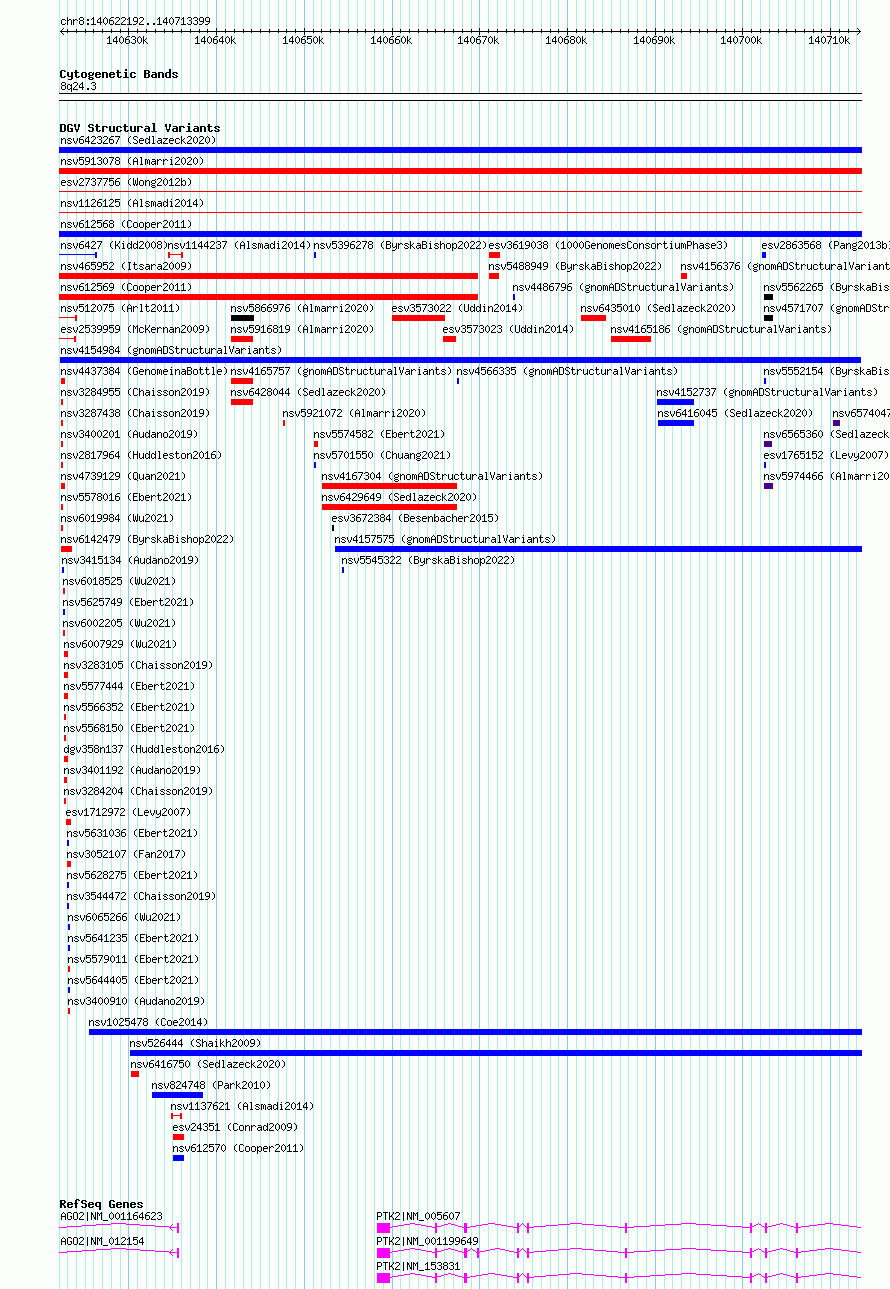This screenshot has width=890, height=1289.
Task: Click the nsv6435010 (Sedlazeck2020) label
Action: (658, 308)
